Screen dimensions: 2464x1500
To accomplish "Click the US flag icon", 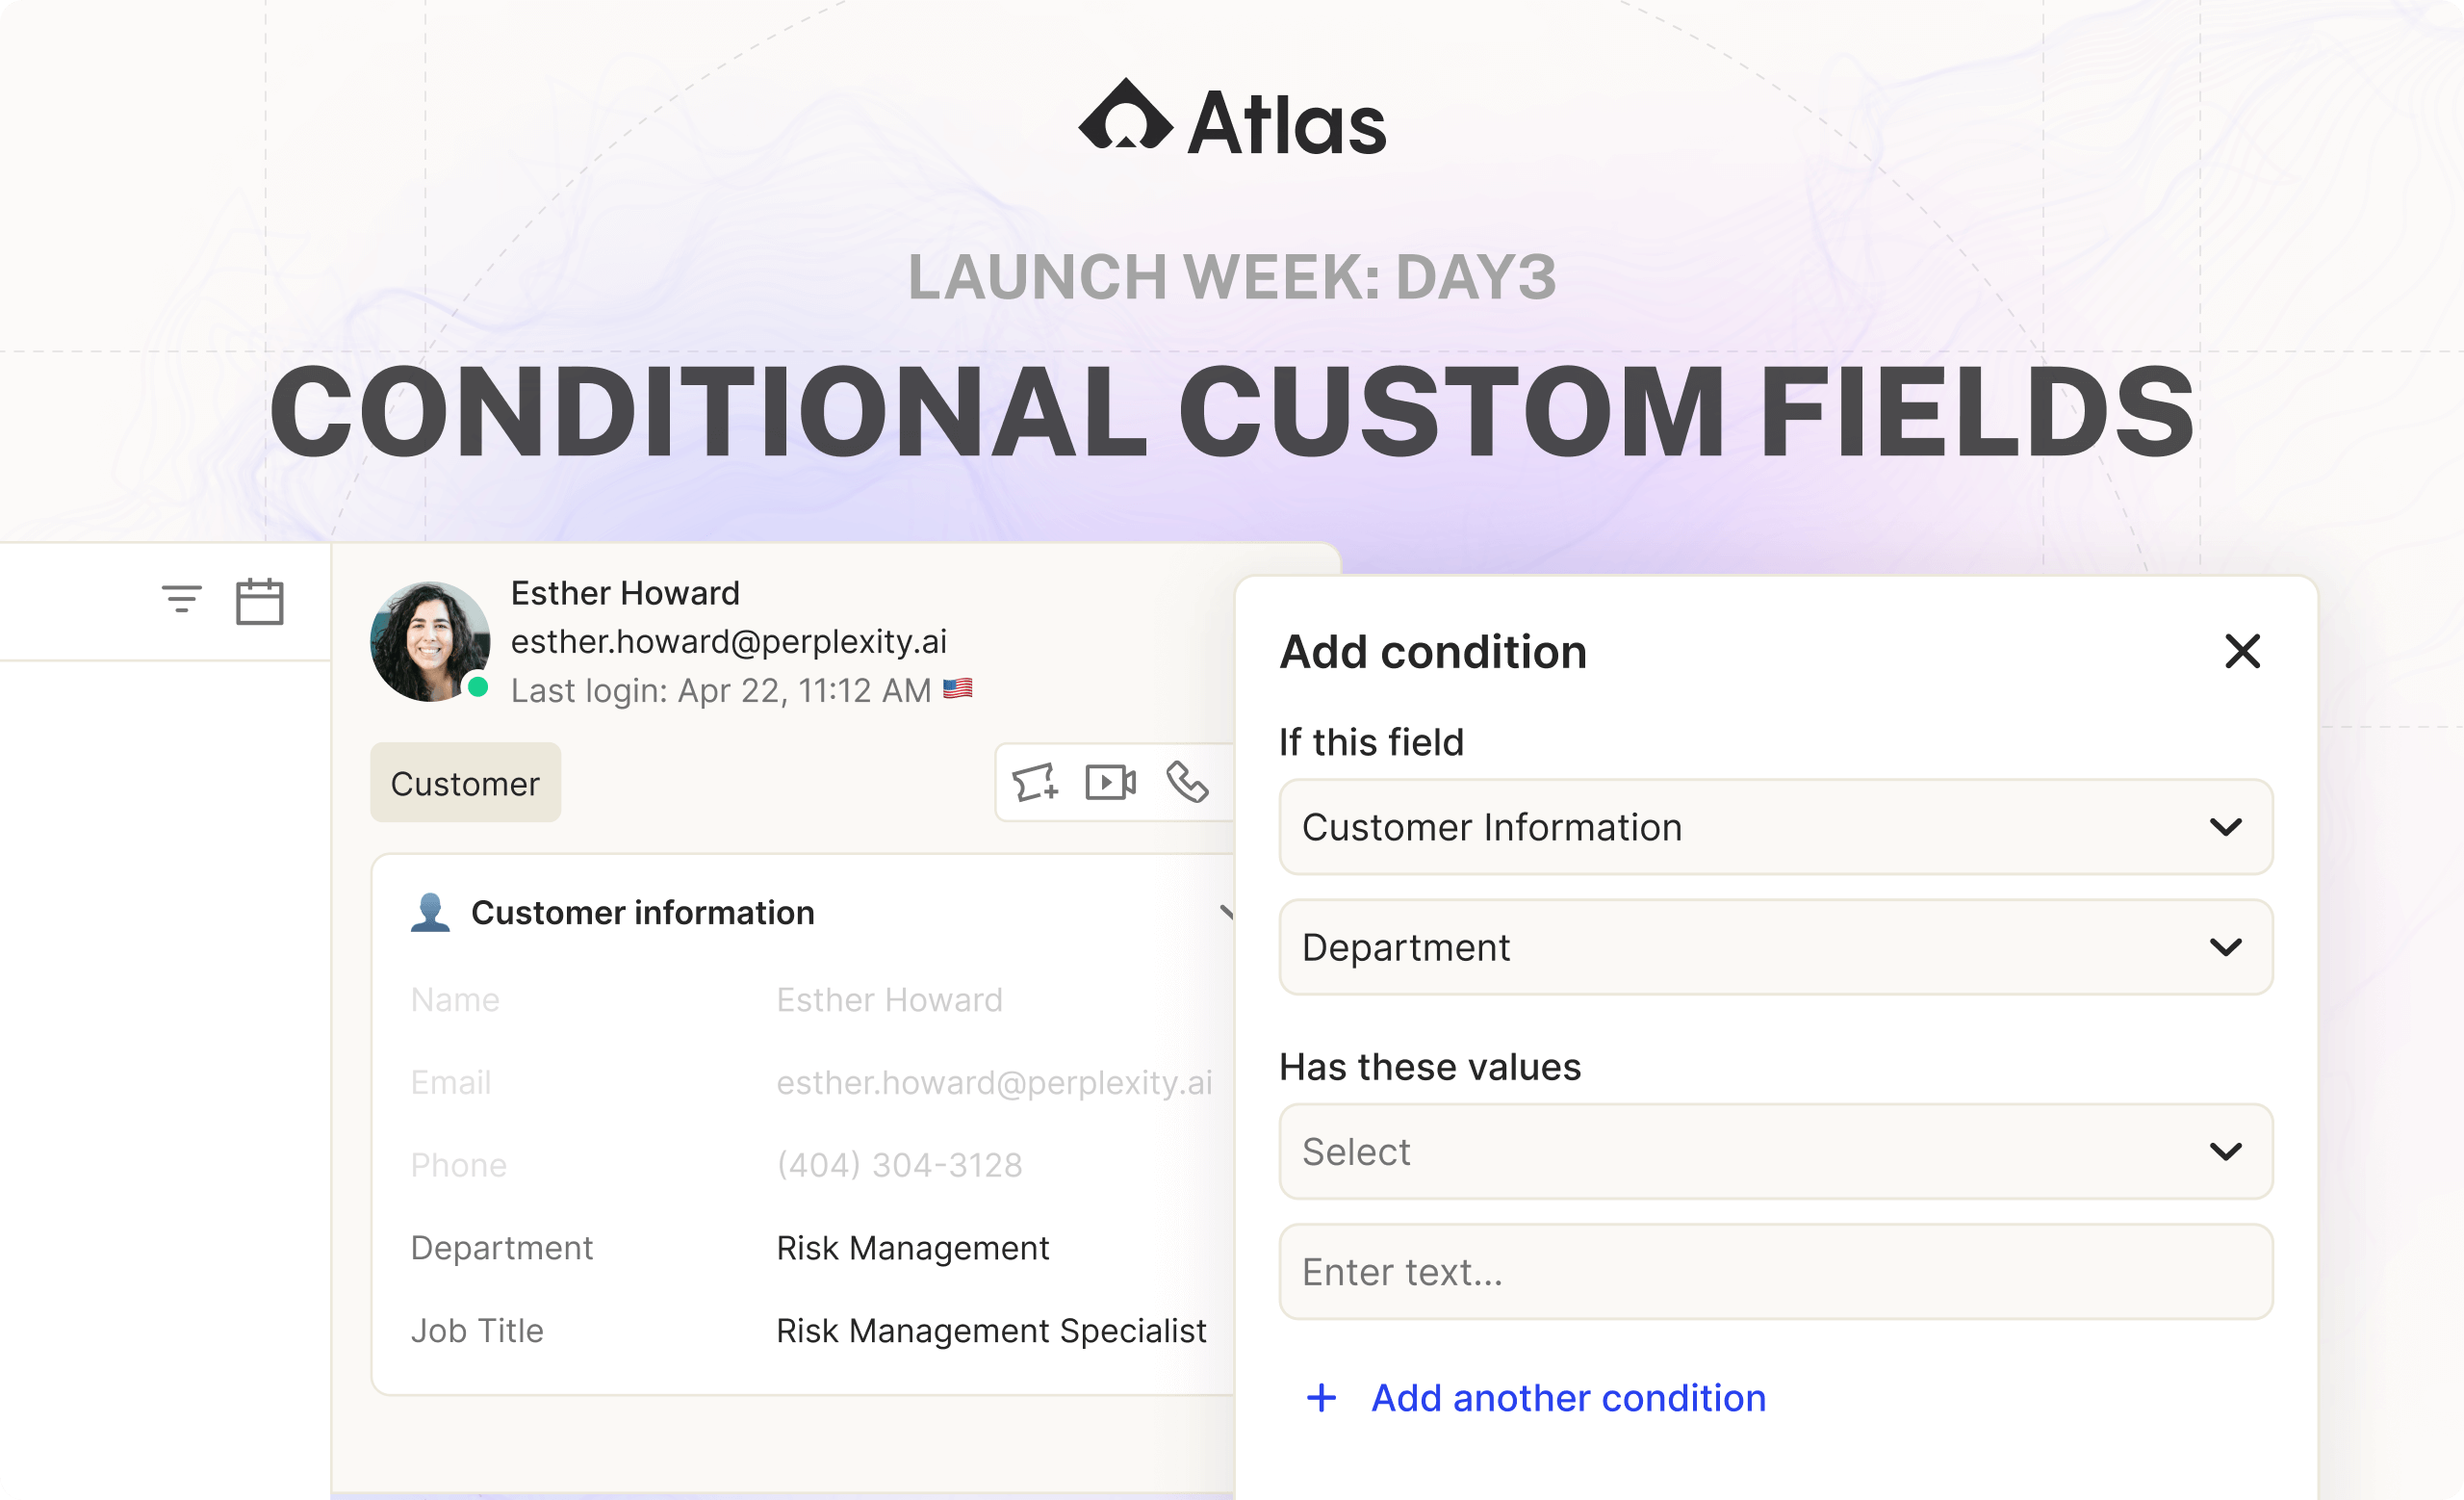I will pyautogui.click(x=957, y=689).
